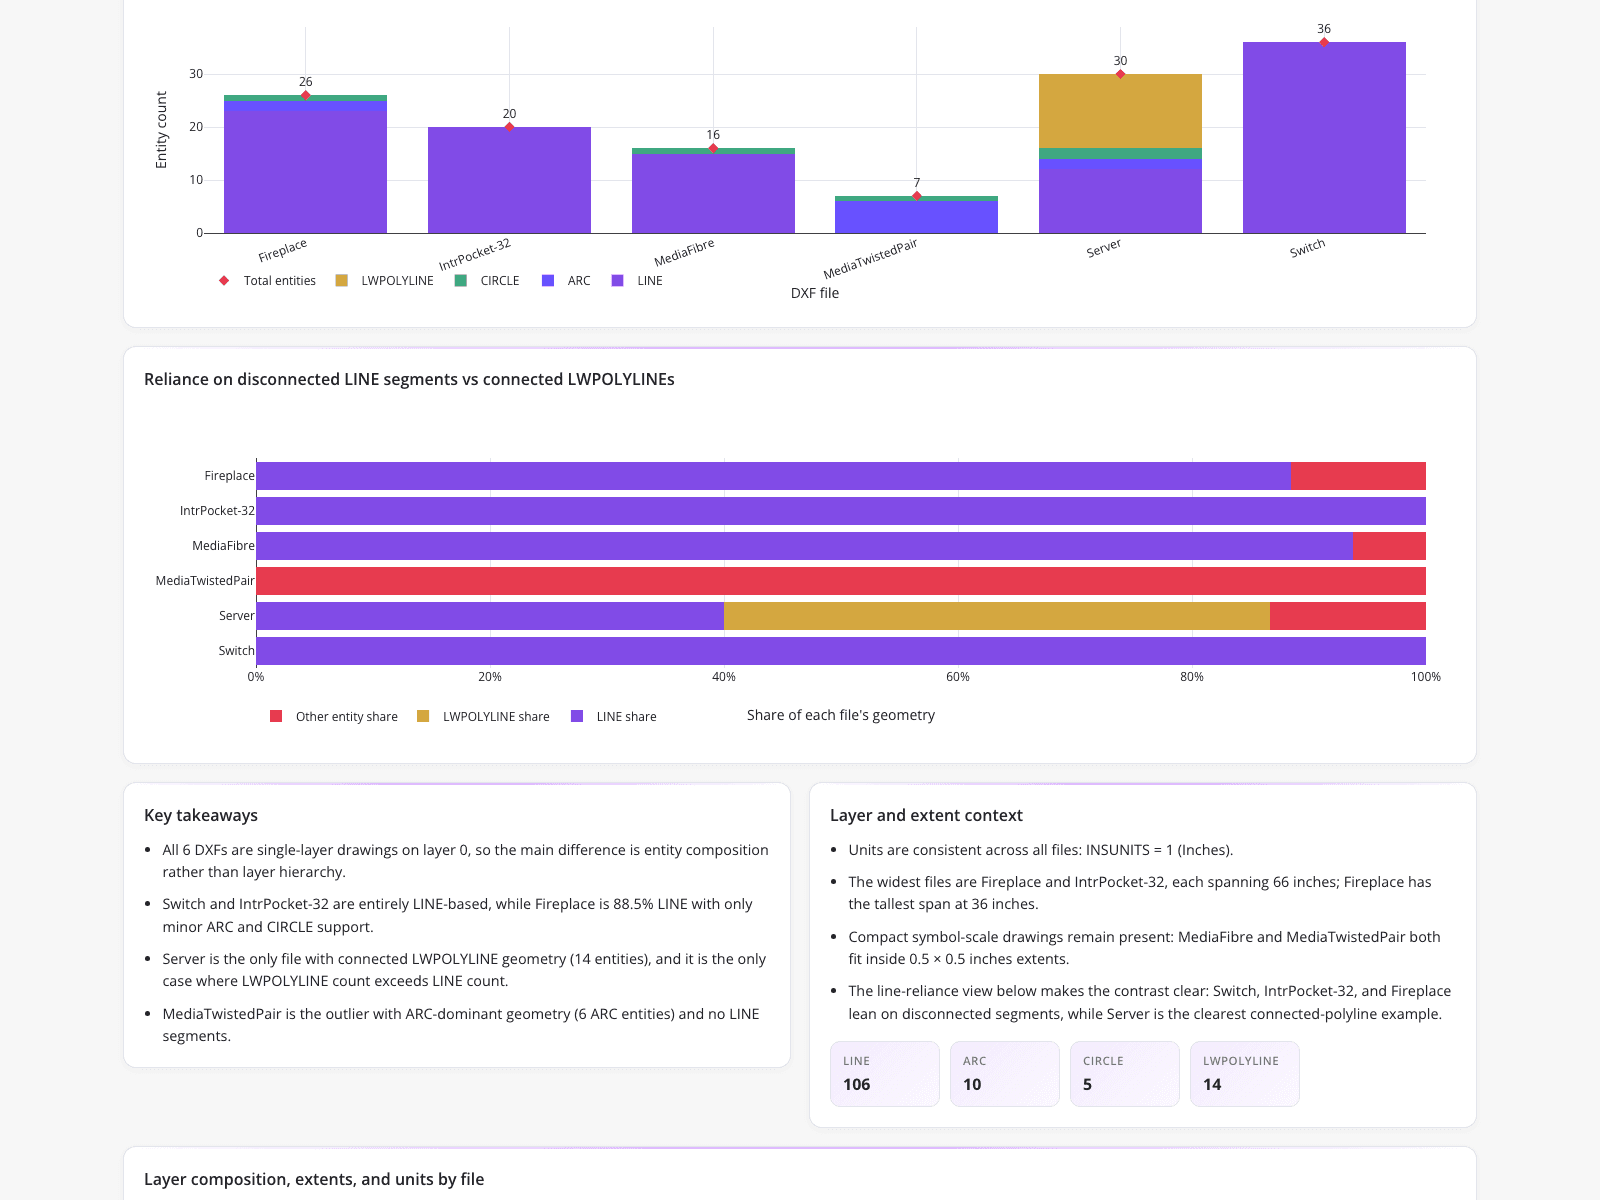Click the IntrPocket-32 column in entity count chart
The image size is (1600, 1200).
tap(509, 180)
